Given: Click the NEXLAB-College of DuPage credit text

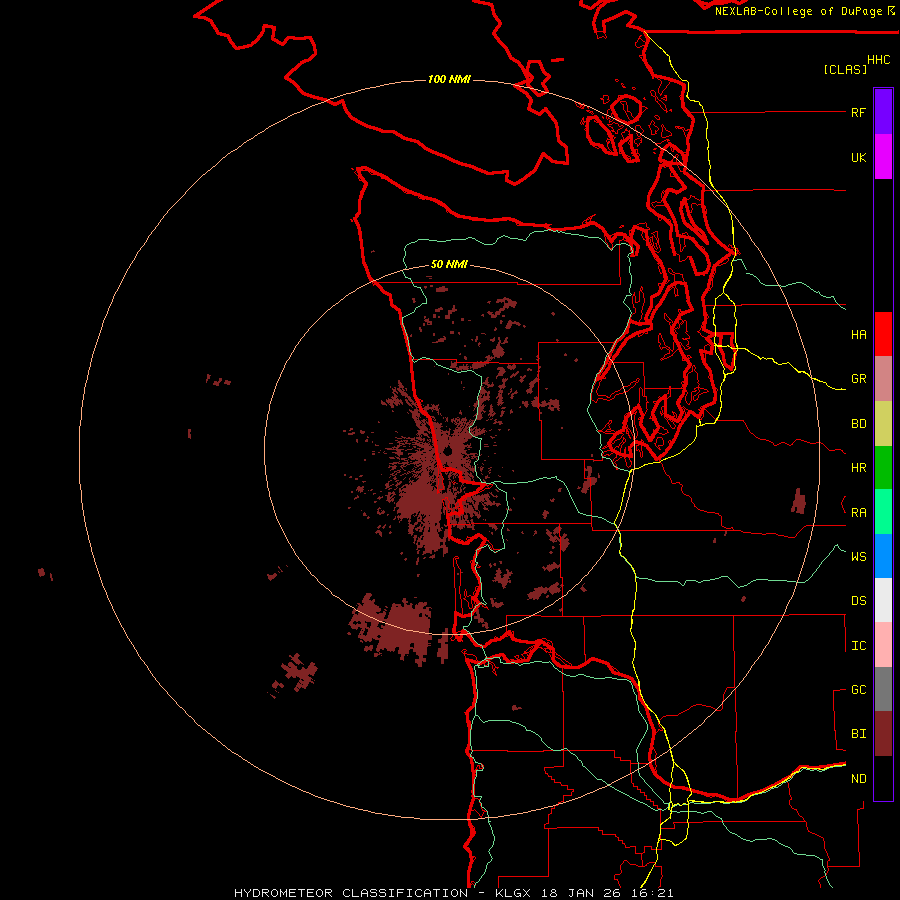Looking at the screenshot, I should coord(798,11).
